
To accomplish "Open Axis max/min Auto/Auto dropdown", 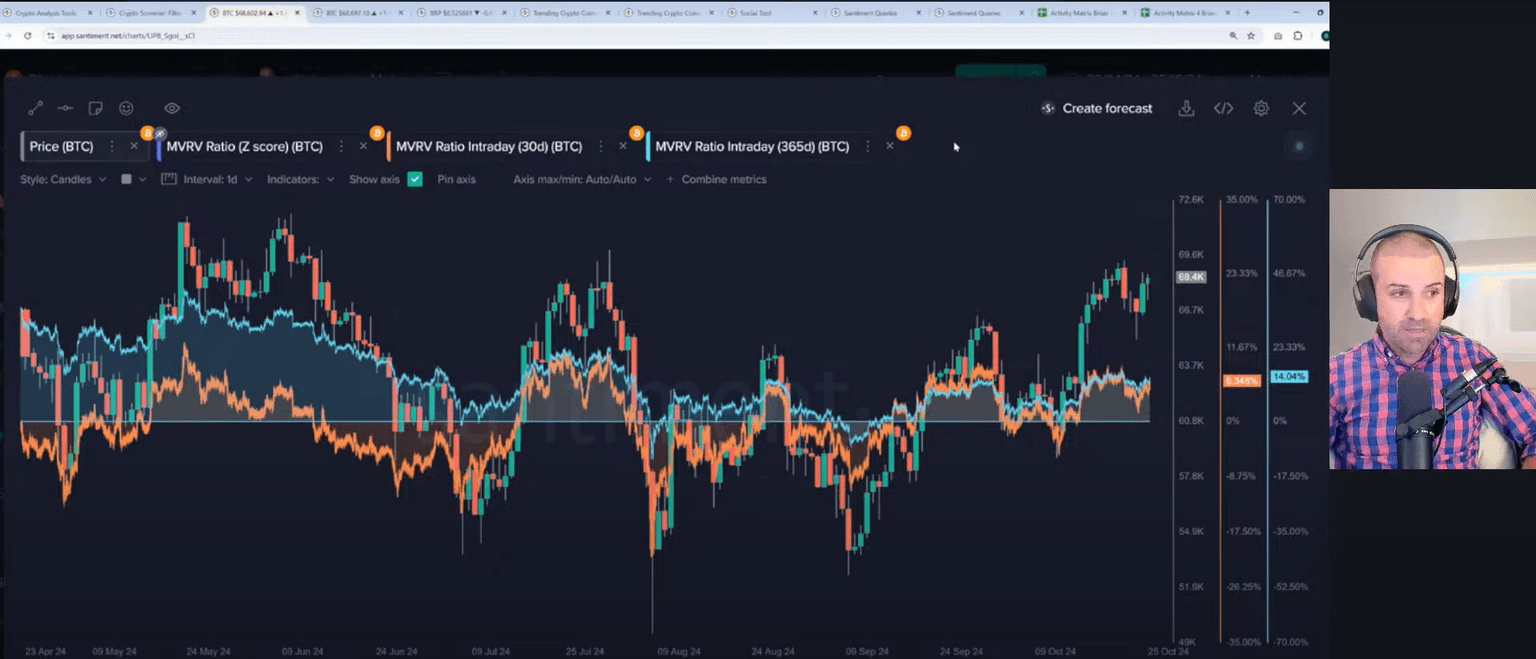I will pyautogui.click(x=582, y=180).
